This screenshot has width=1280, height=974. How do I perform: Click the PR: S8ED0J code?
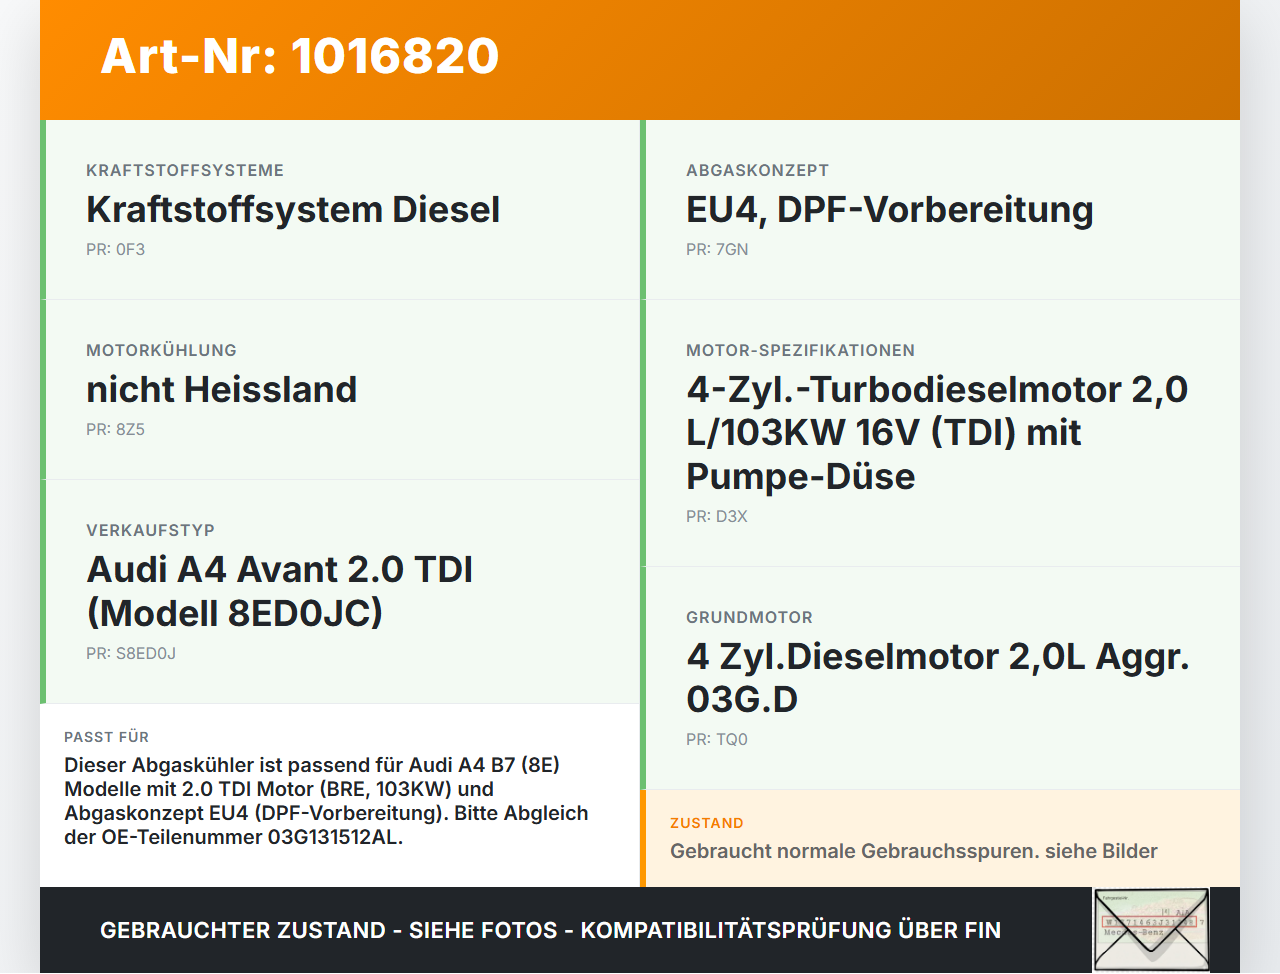[131, 653]
